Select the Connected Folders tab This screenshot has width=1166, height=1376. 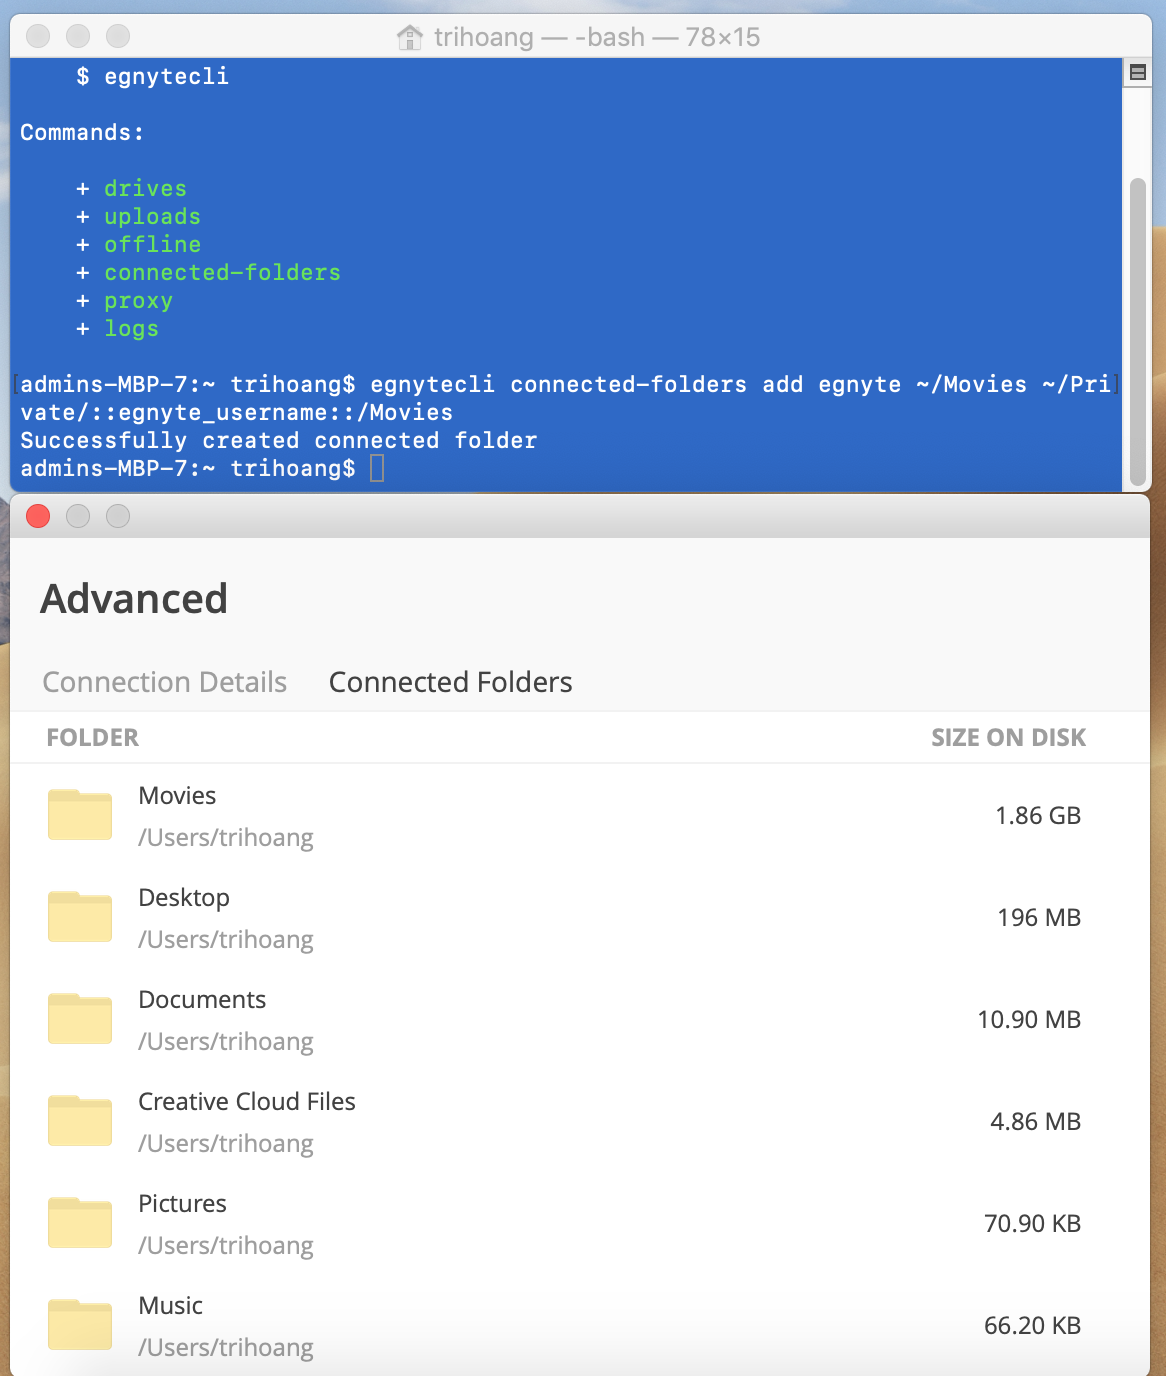450,682
